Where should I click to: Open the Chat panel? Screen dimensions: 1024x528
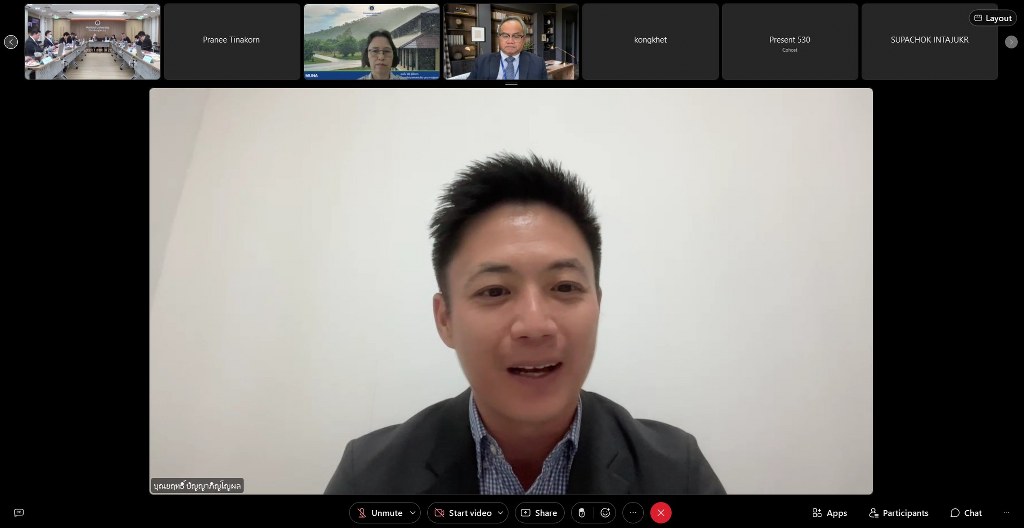pos(966,513)
